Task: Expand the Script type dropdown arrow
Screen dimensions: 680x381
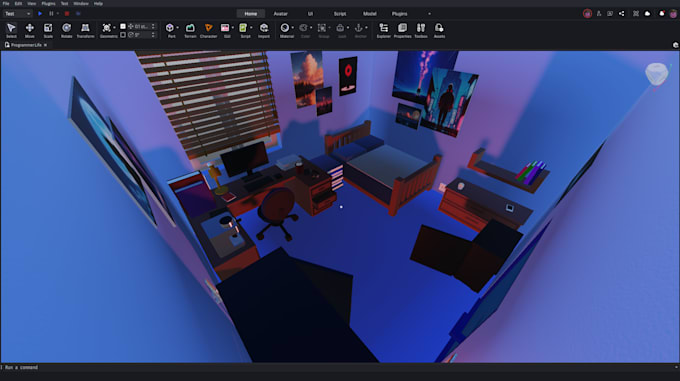Action: [251, 28]
